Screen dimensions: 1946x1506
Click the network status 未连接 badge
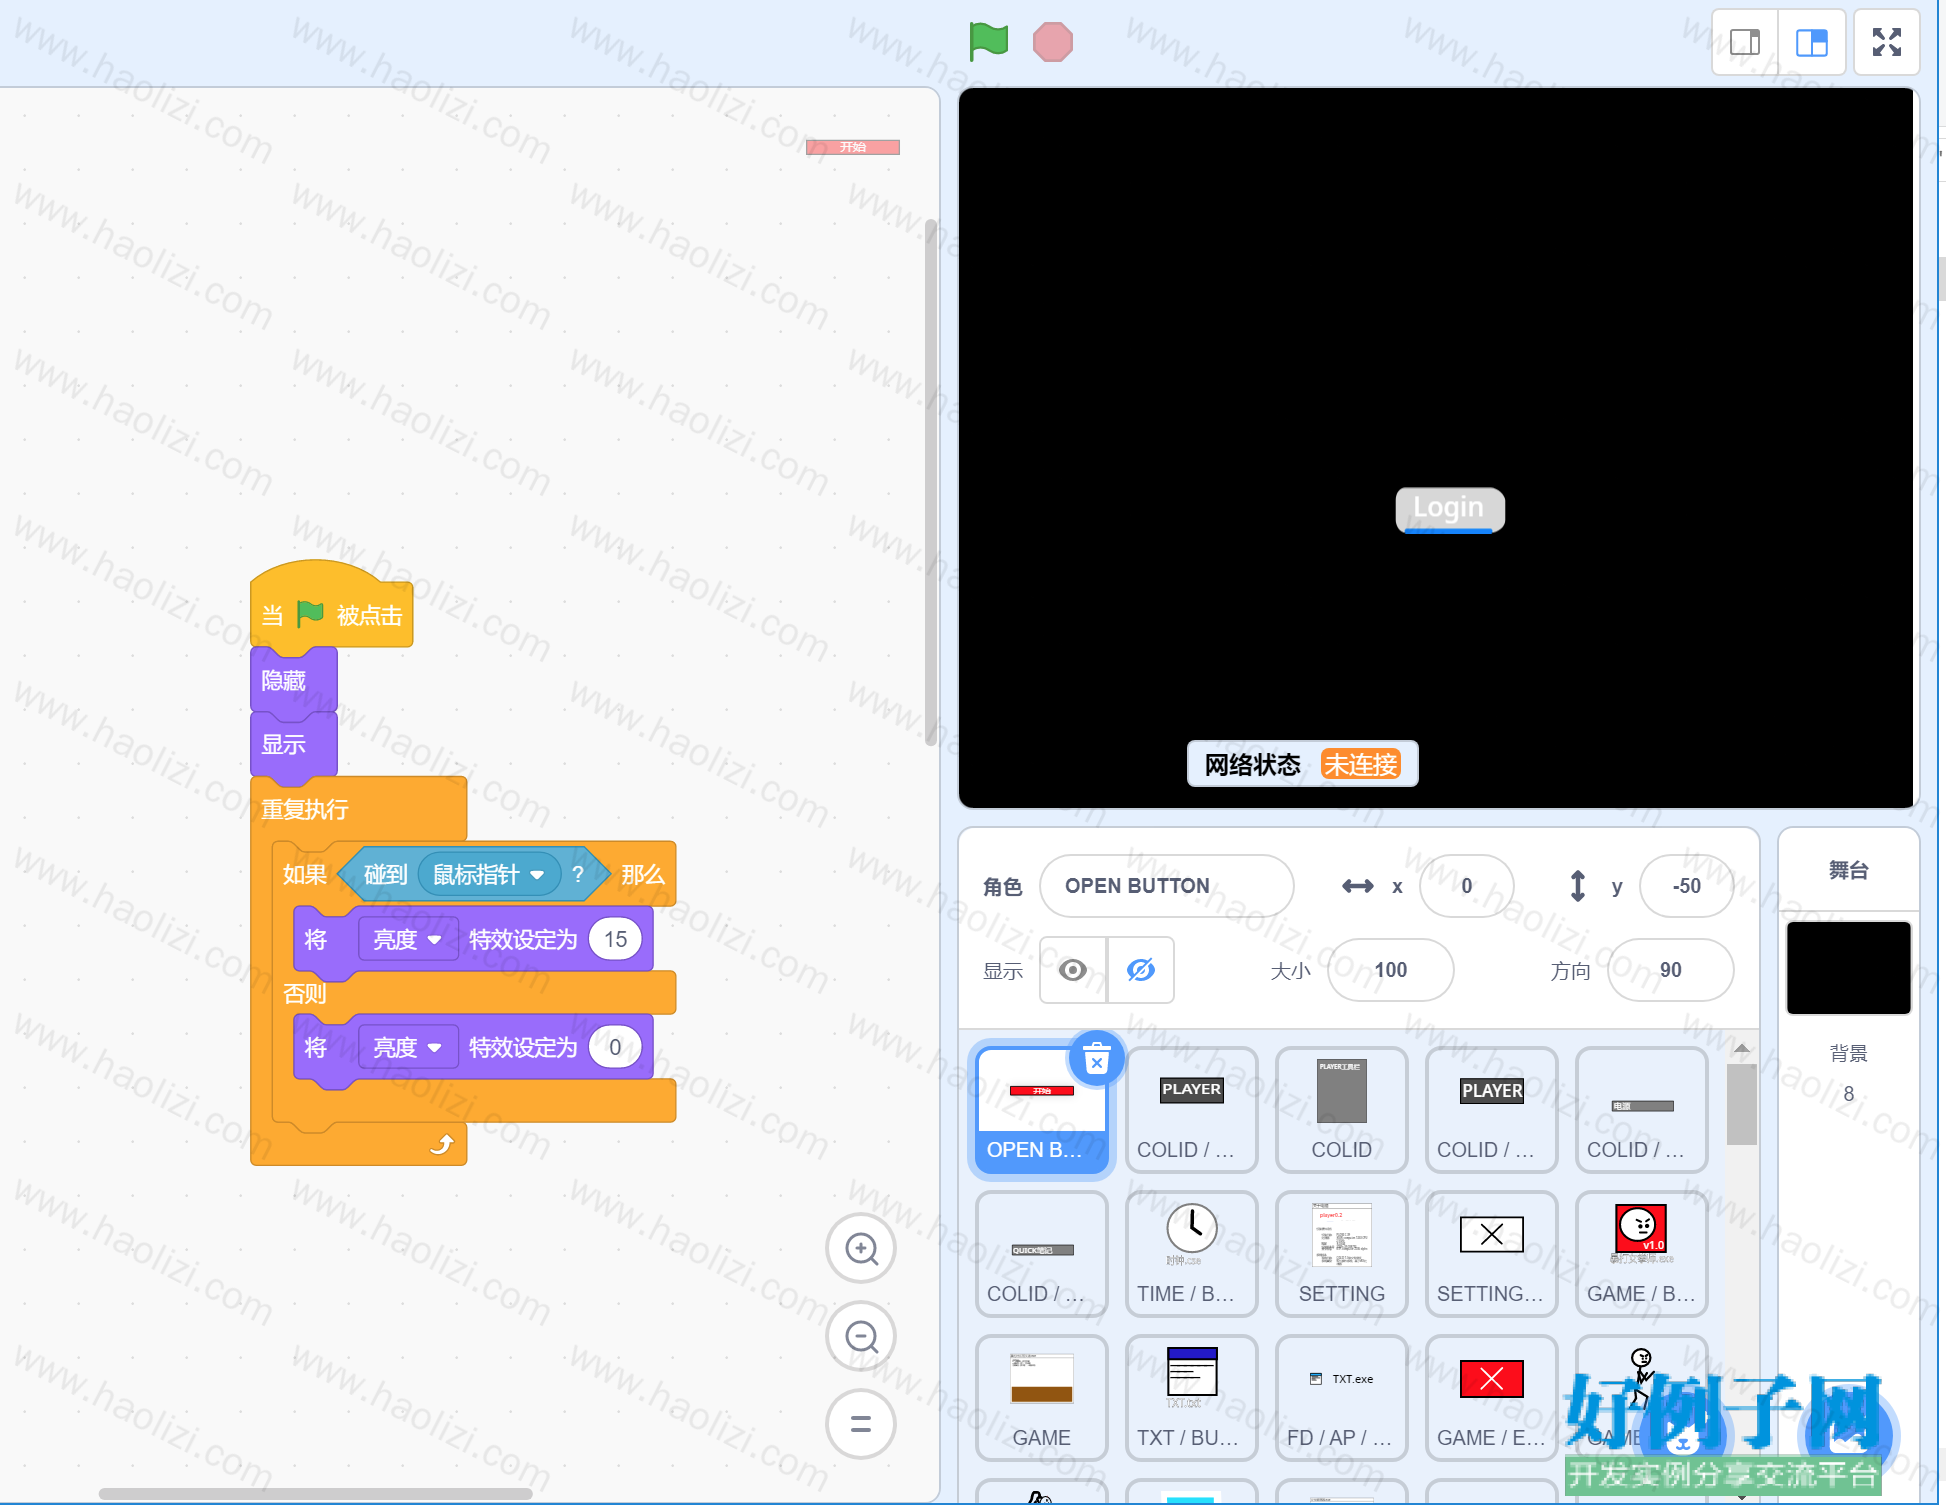[x=1361, y=765]
